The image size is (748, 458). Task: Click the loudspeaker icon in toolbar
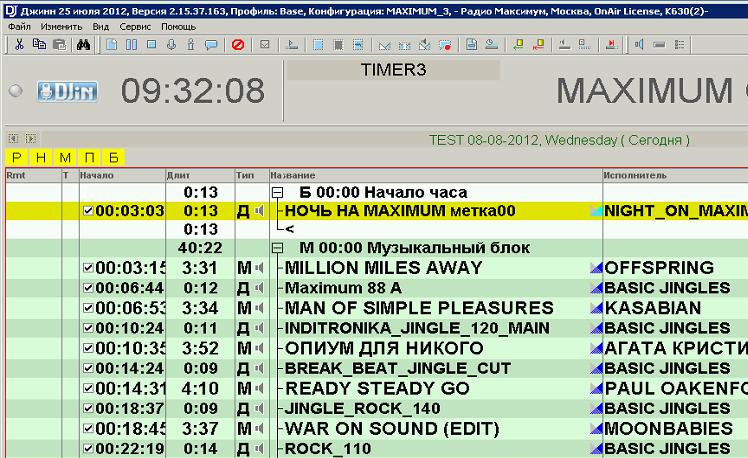pos(639,45)
